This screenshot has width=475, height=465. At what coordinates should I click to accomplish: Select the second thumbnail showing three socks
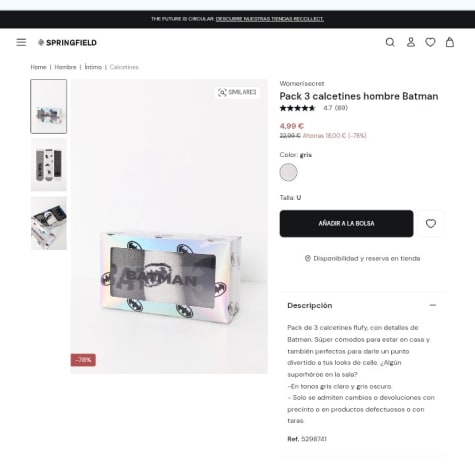[x=49, y=165]
